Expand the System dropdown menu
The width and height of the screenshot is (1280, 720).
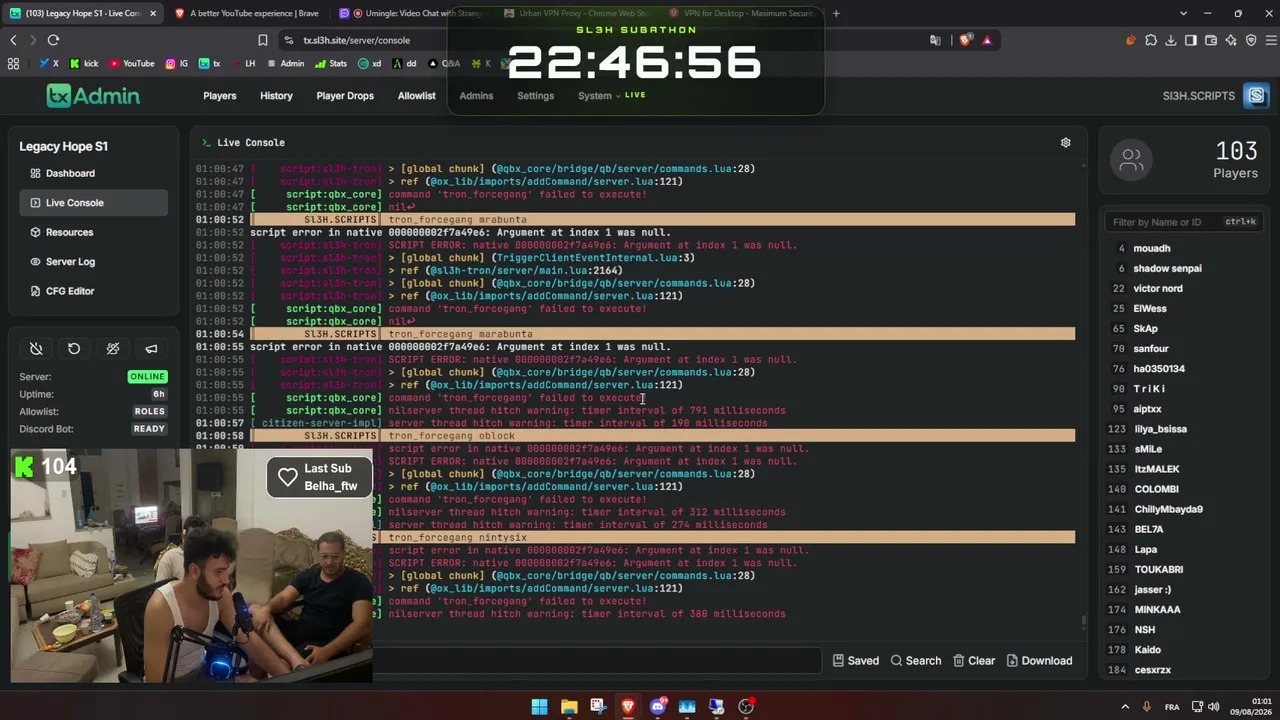(x=598, y=96)
